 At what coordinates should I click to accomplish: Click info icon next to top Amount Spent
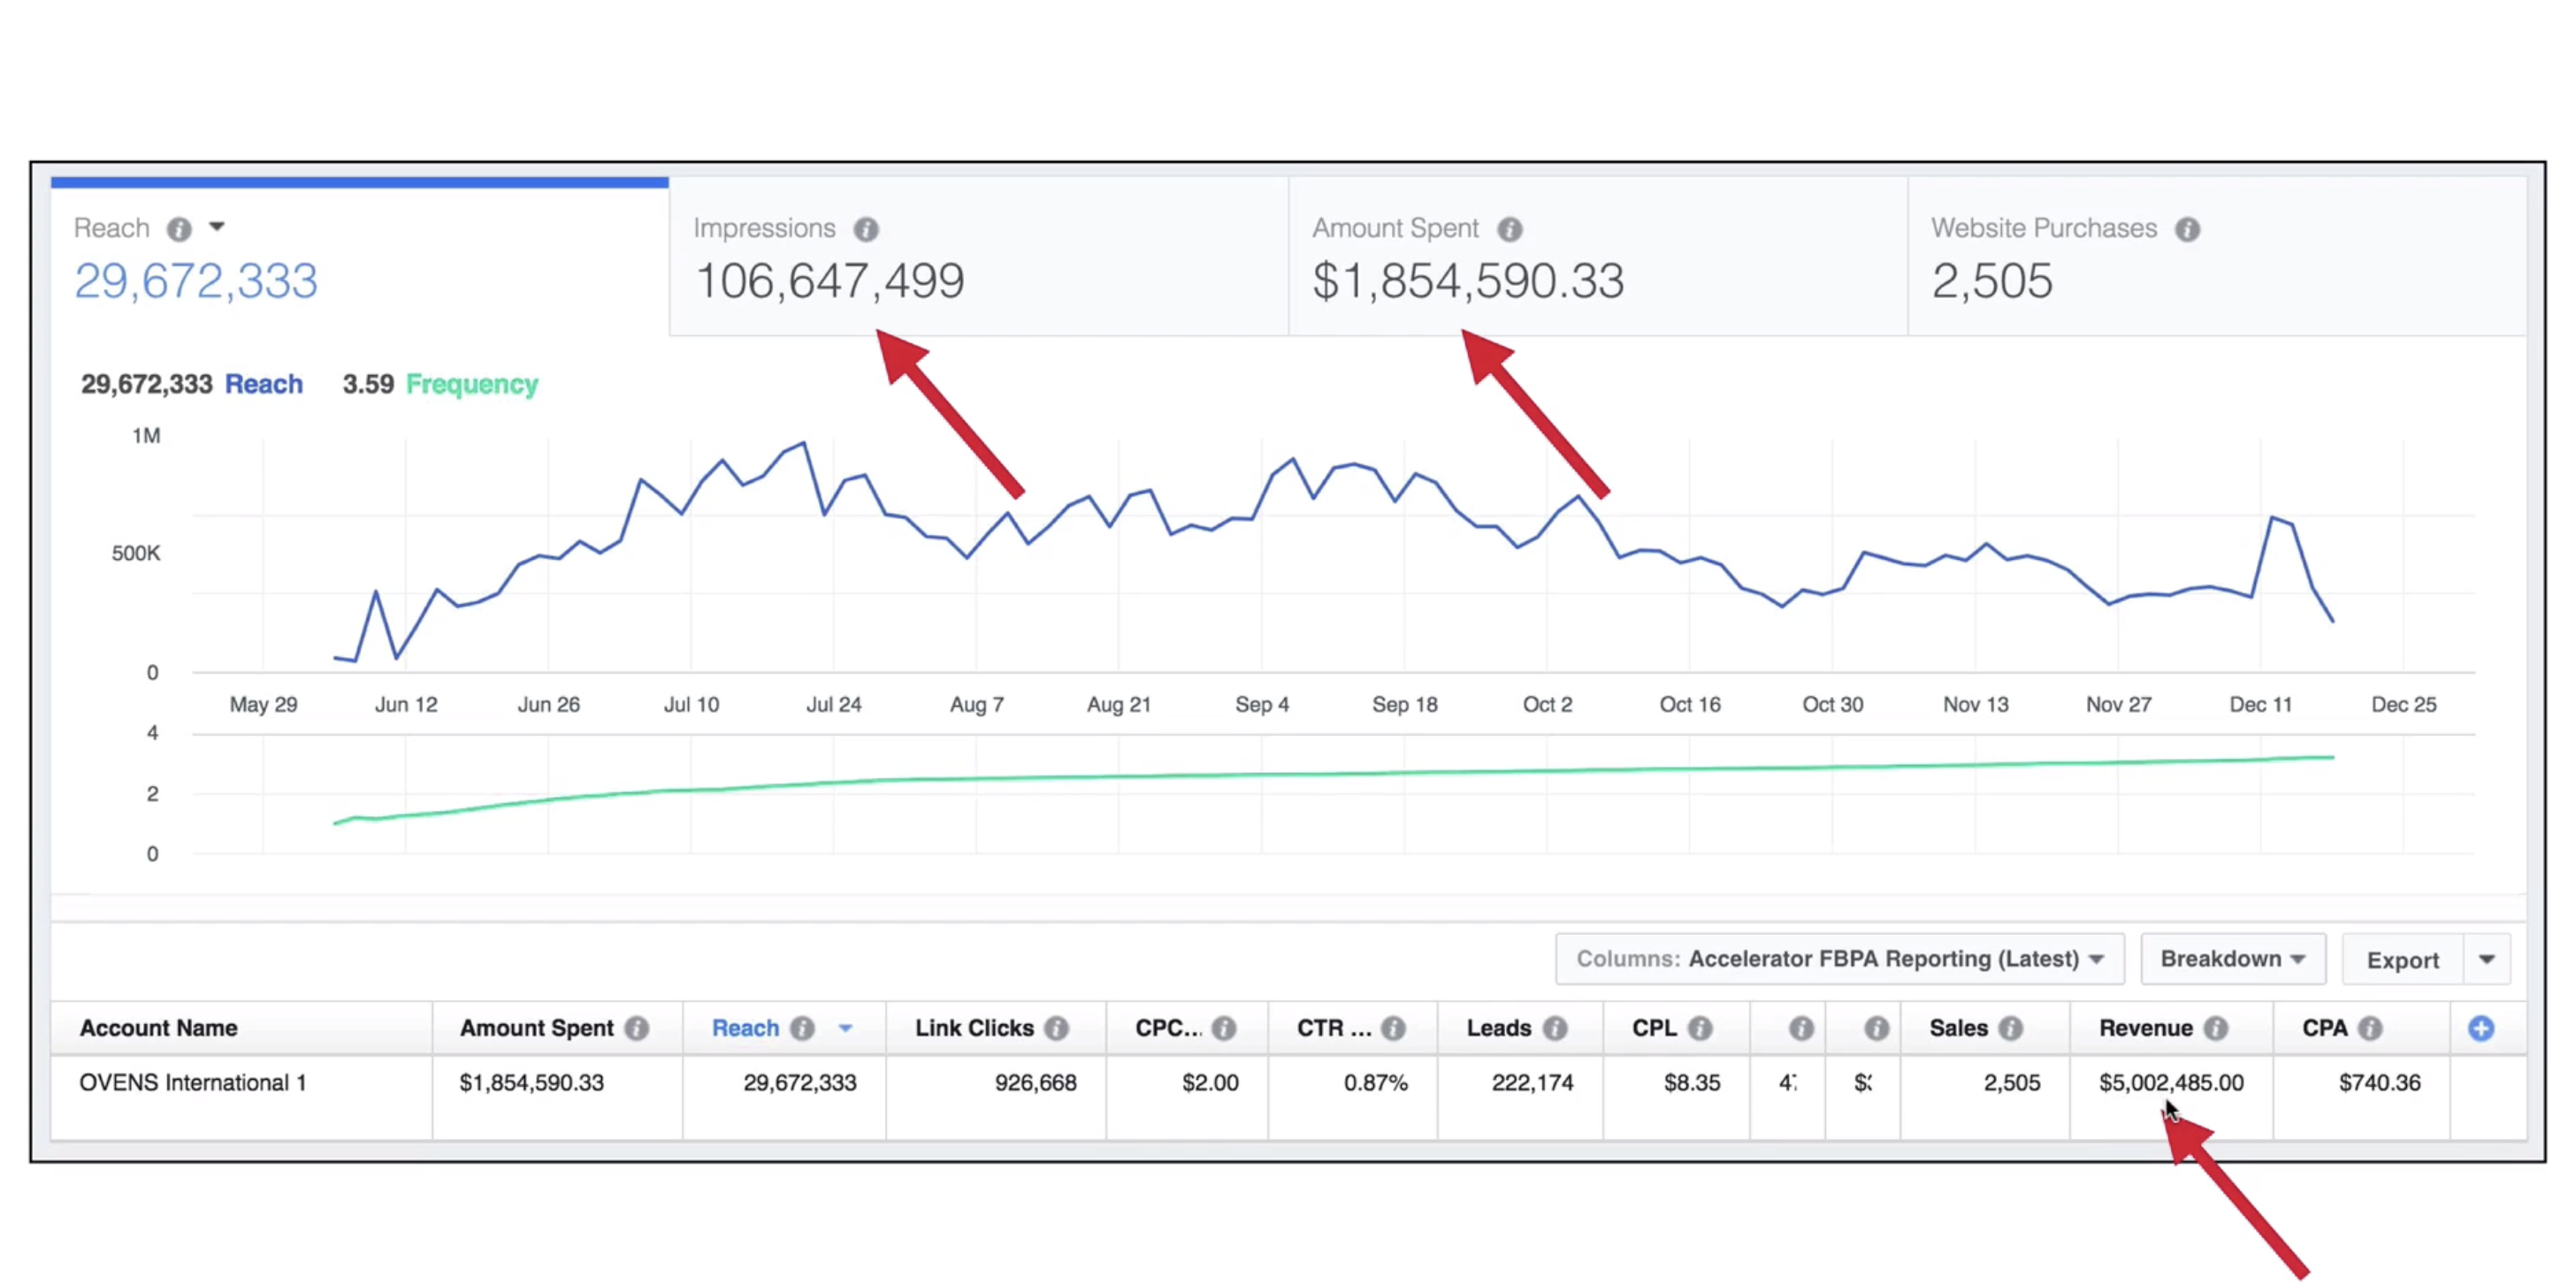pyautogui.click(x=1509, y=229)
